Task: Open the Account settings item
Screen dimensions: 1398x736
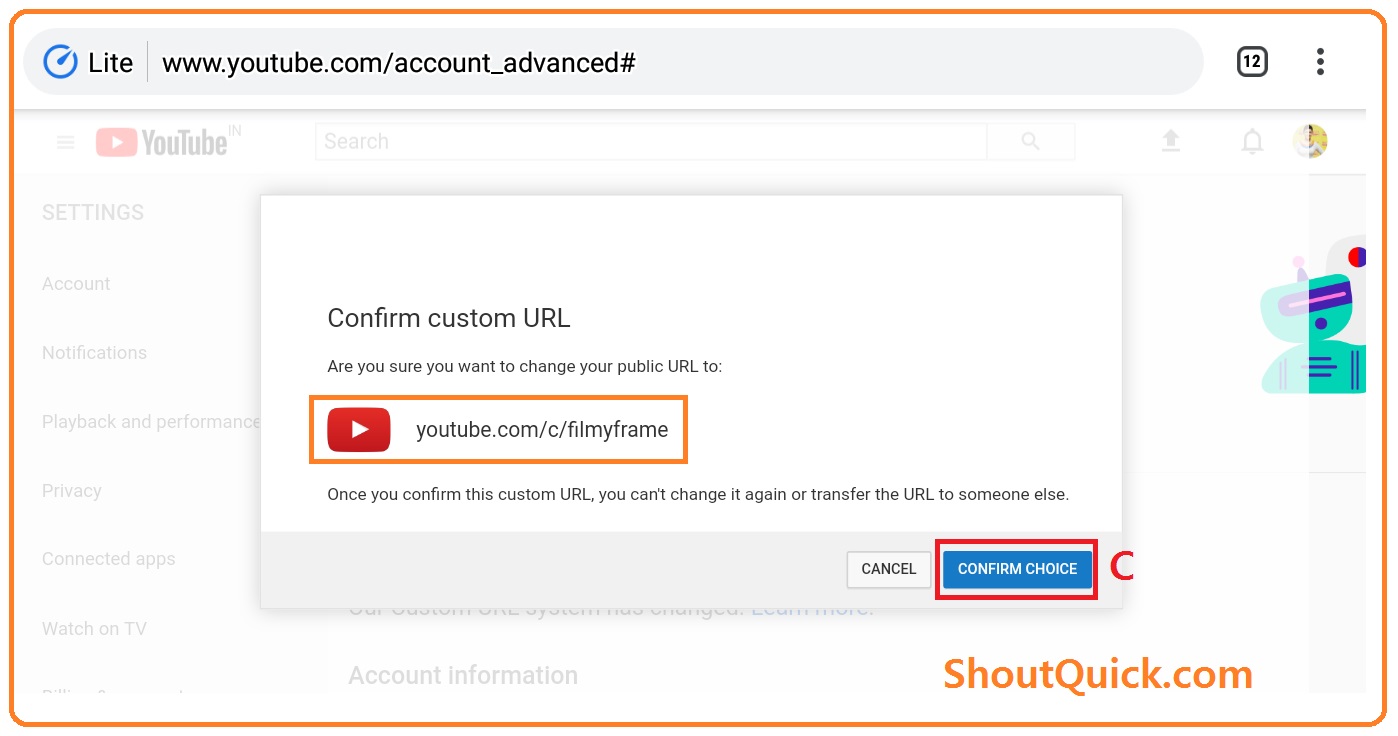Action: point(76,284)
